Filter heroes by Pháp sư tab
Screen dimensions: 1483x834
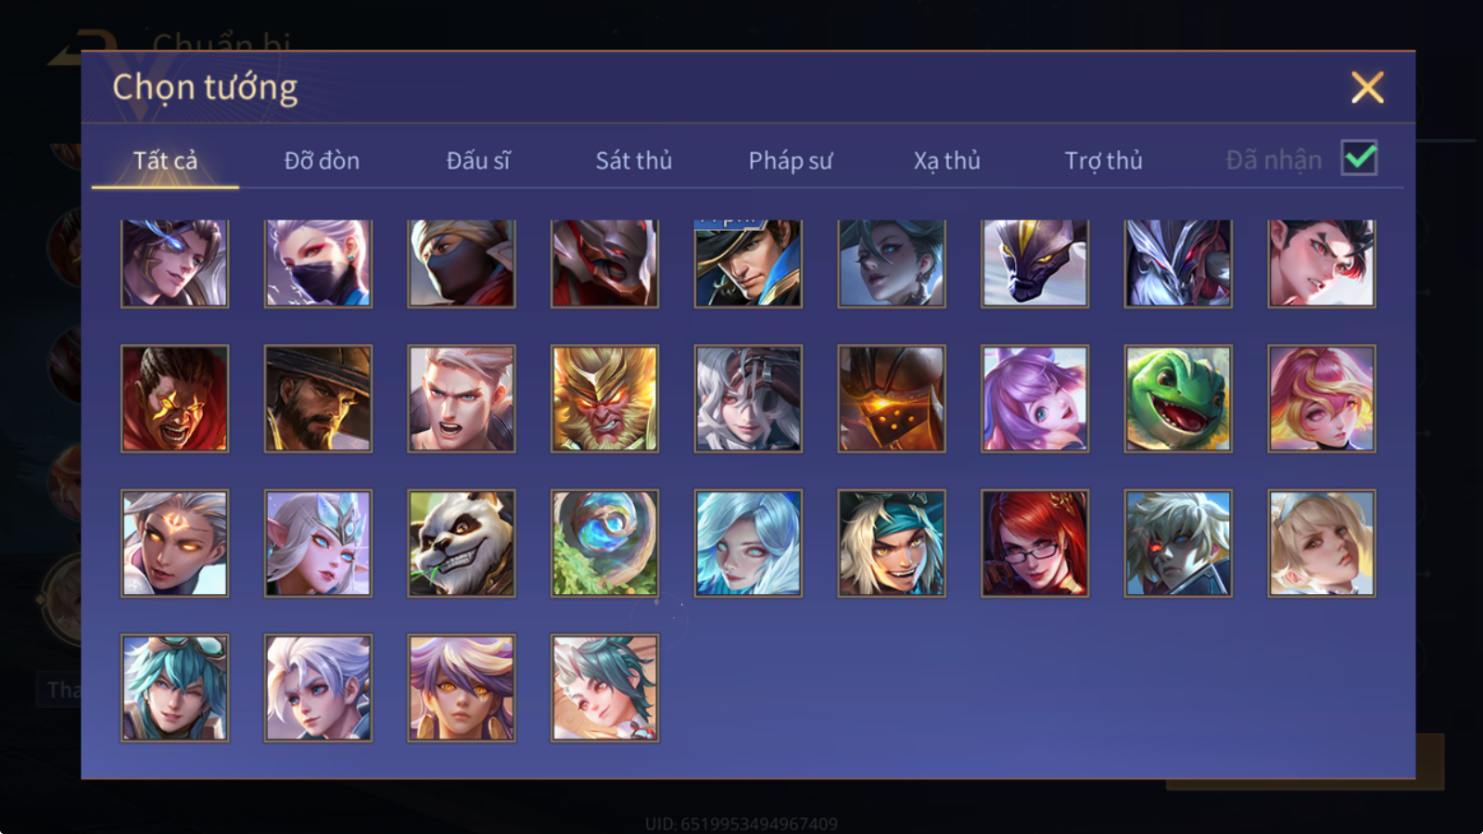(x=790, y=160)
